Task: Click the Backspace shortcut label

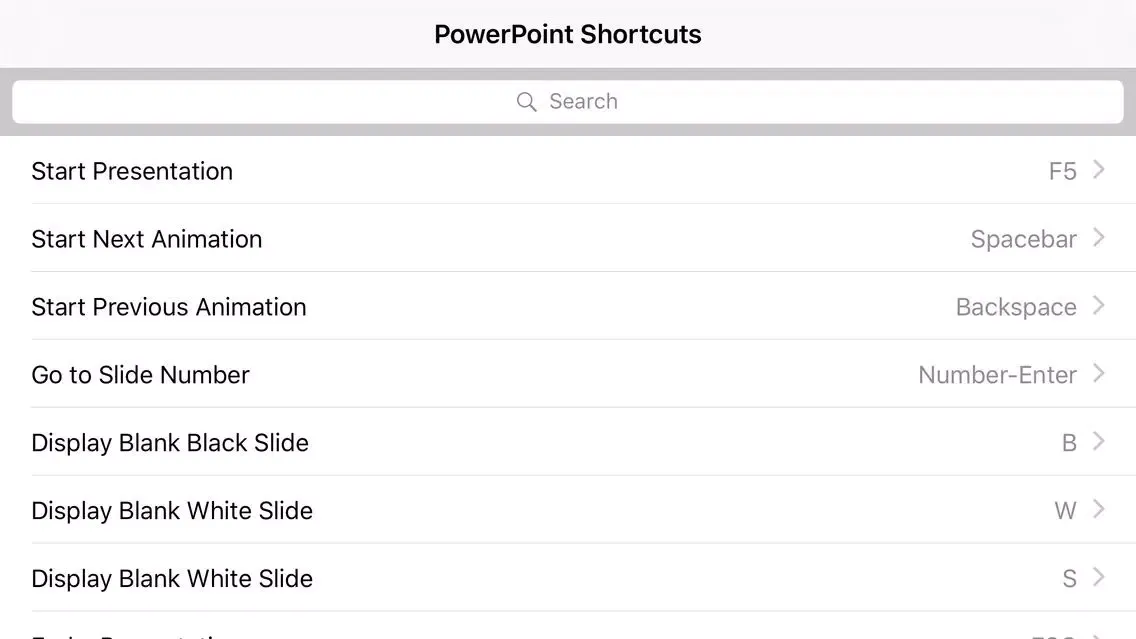Action: coord(1016,307)
